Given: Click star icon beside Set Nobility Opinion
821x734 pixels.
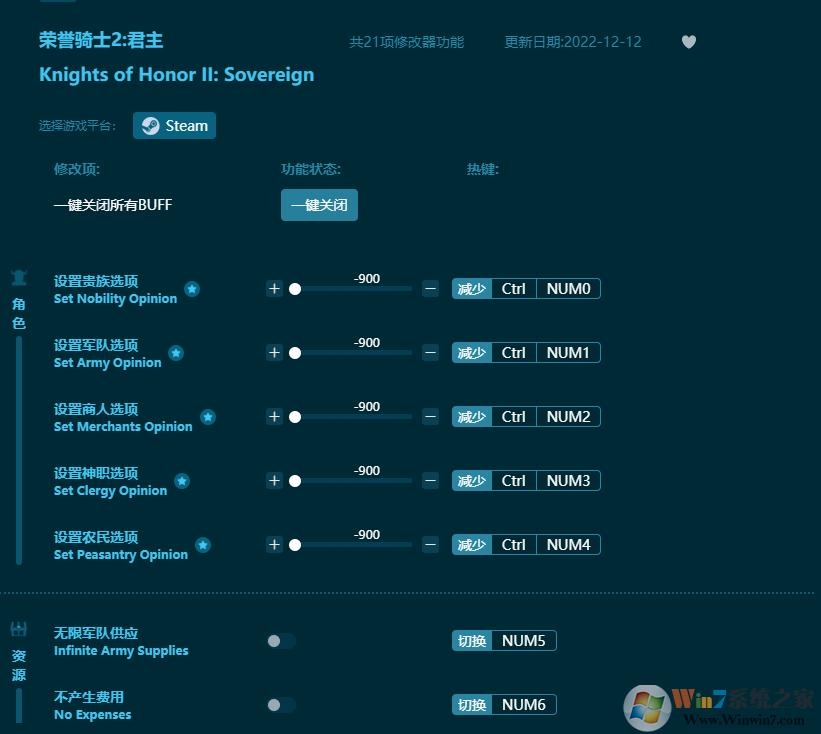Looking at the screenshot, I should click(192, 289).
